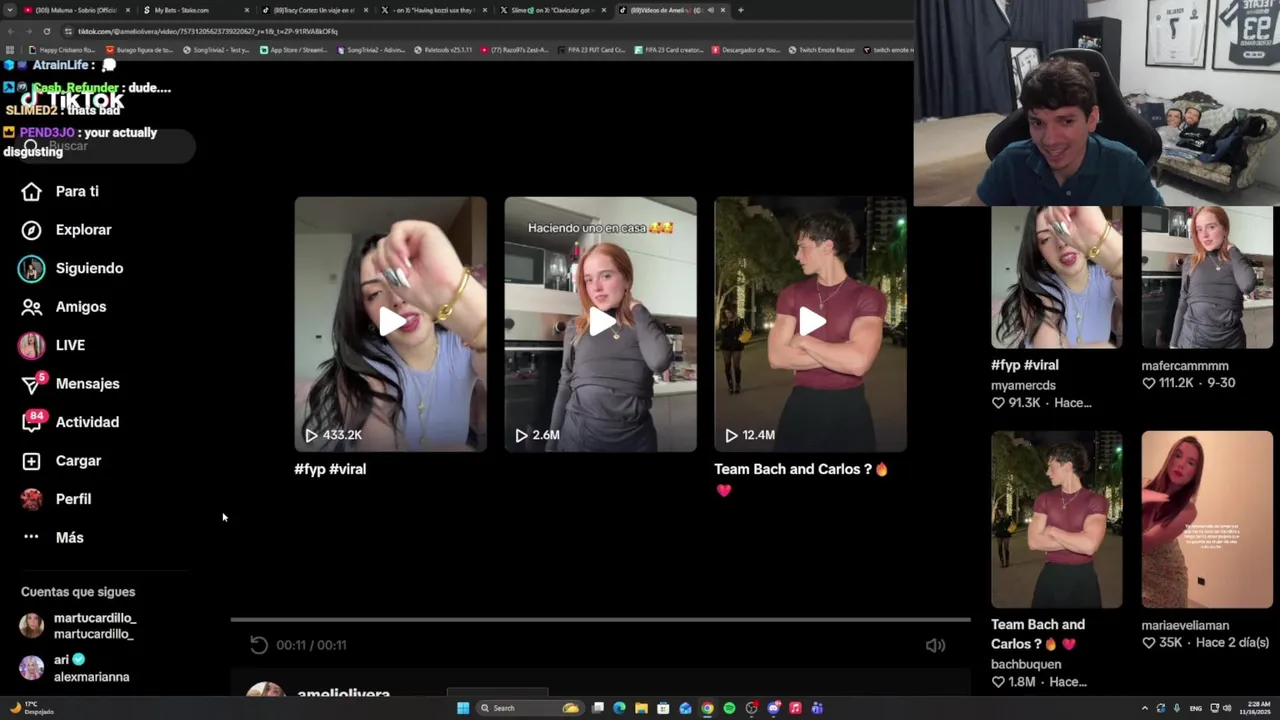Open the mafercammmm sidebar video thumbnail
The width and height of the screenshot is (1280, 720).
click(1207, 277)
